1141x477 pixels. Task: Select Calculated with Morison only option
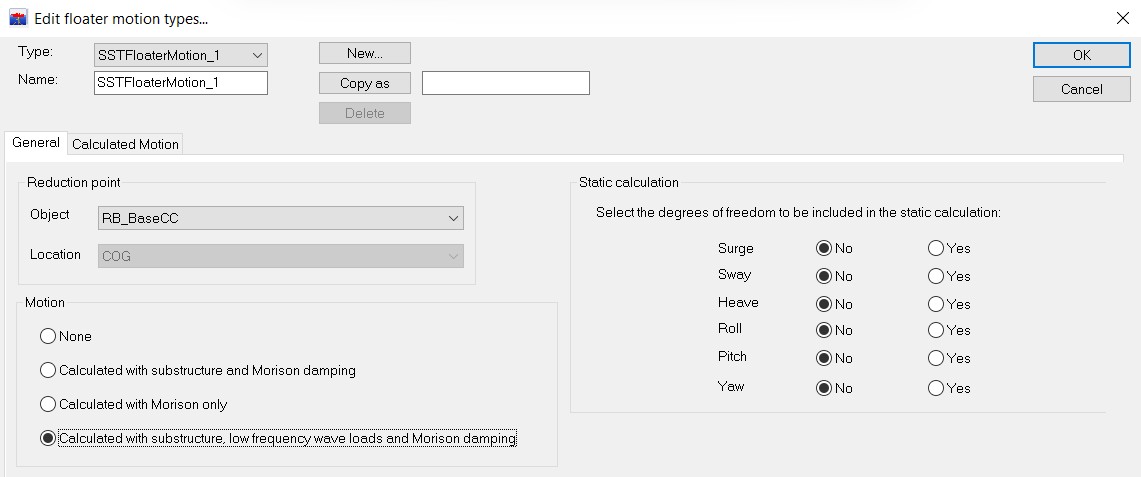click(x=48, y=405)
